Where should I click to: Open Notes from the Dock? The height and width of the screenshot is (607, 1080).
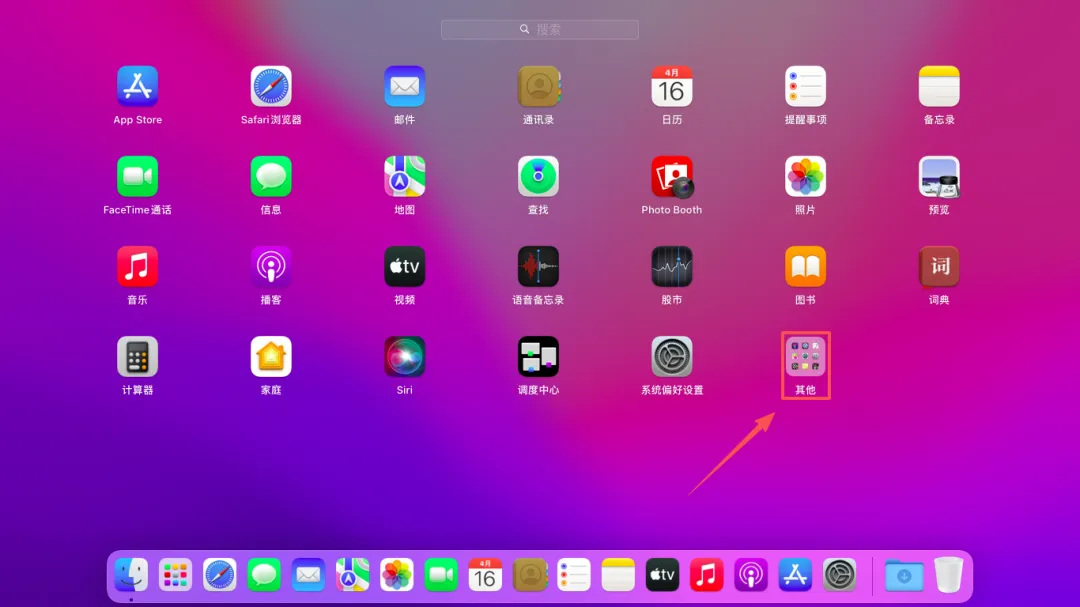click(x=618, y=575)
